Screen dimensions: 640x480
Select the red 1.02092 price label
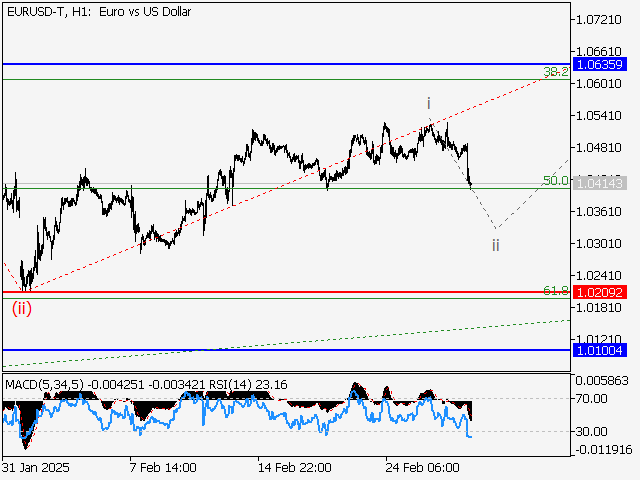click(598, 293)
